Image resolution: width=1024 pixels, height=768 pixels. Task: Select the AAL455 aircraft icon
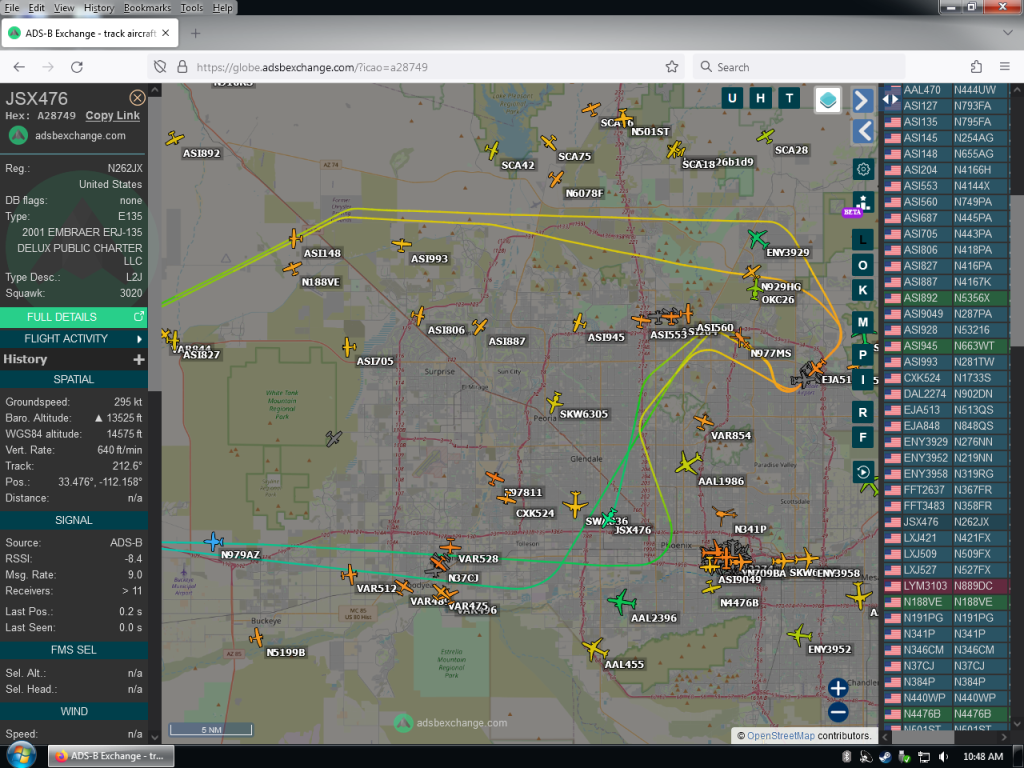(594, 649)
